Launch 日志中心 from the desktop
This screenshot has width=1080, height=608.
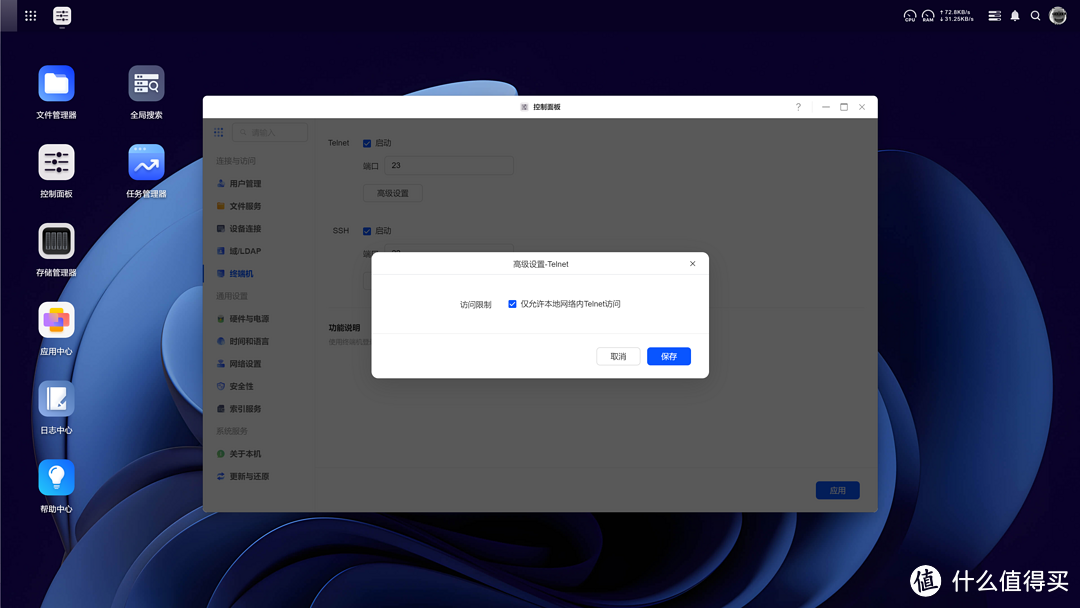(x=56, y=400)
